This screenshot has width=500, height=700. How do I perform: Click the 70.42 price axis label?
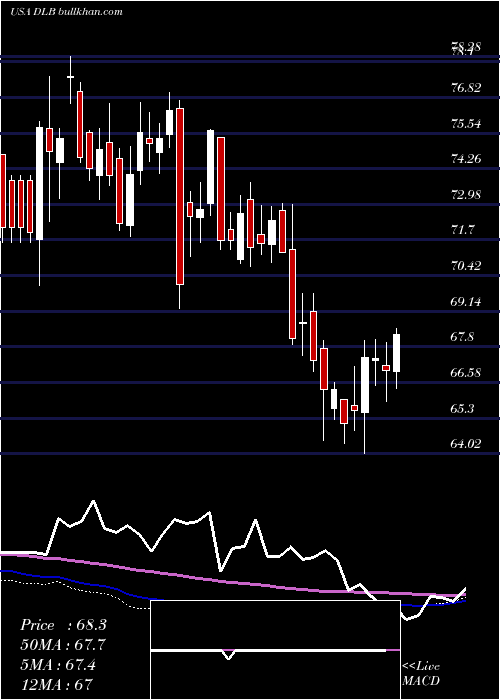[x=466, y=266]
